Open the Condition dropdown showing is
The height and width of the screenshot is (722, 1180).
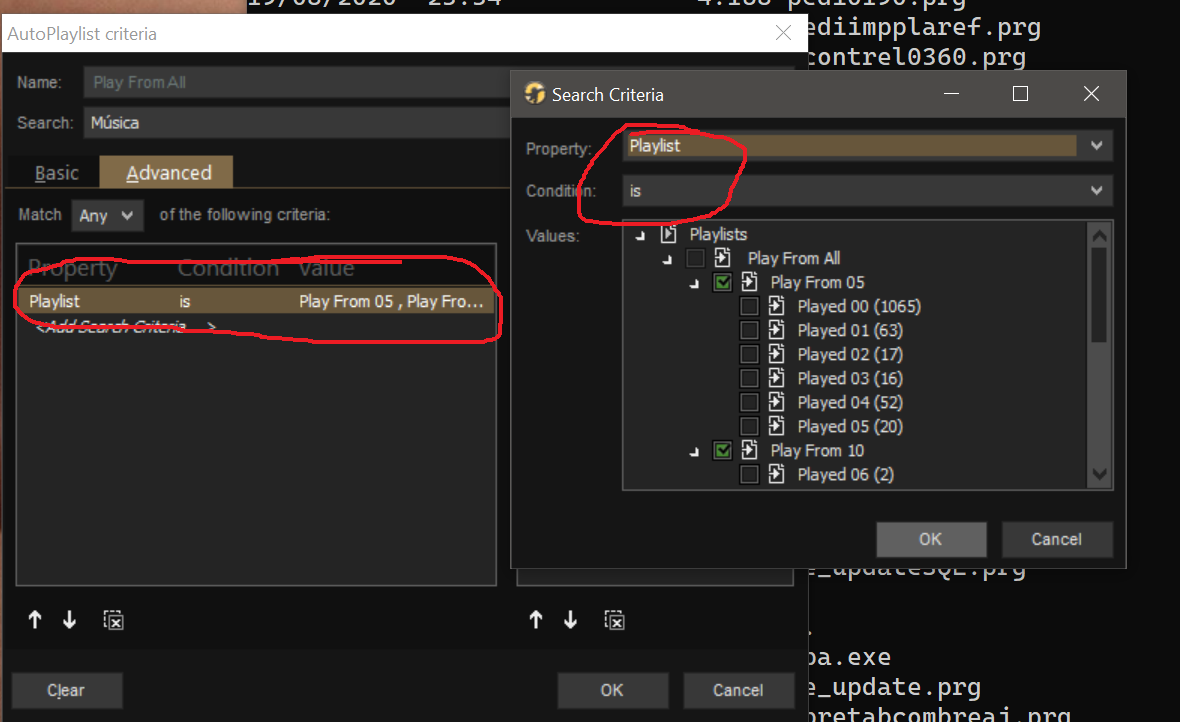pos(868,191)
